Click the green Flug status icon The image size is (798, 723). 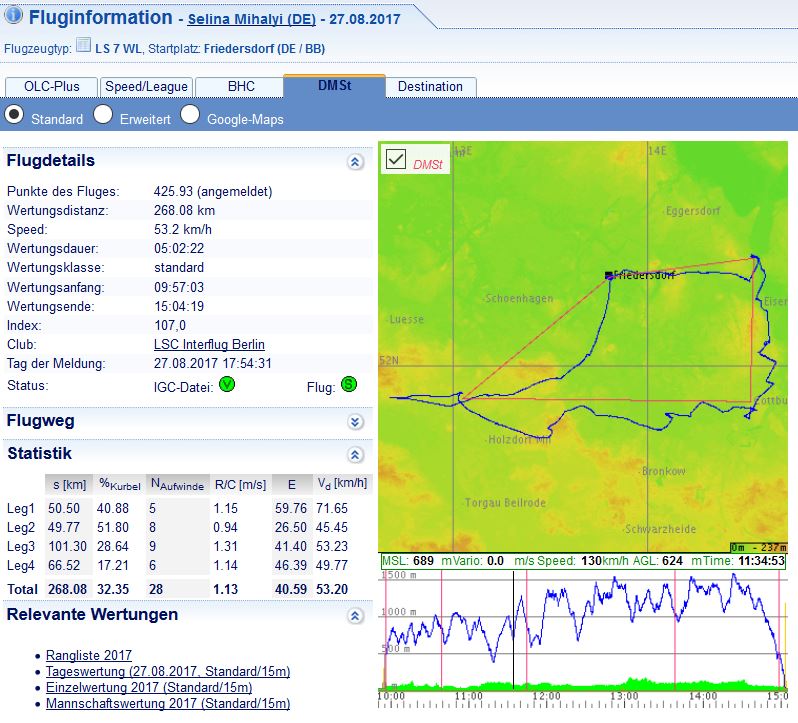[x=349, y=385]
